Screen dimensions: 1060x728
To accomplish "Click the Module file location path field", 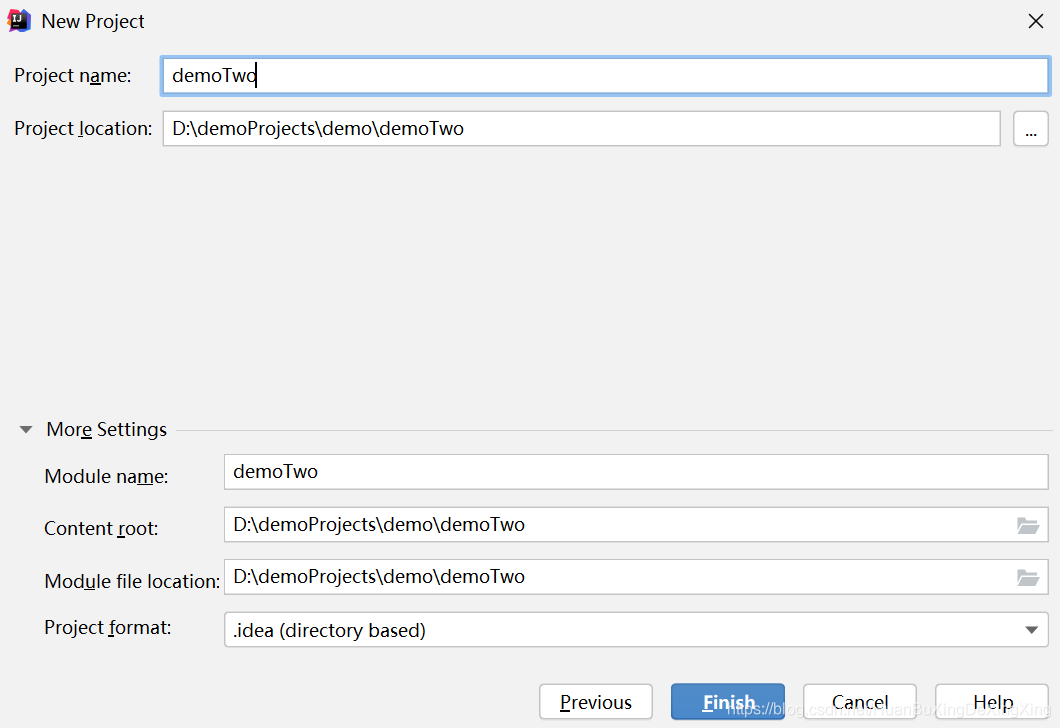I will [x=636, y=577].
